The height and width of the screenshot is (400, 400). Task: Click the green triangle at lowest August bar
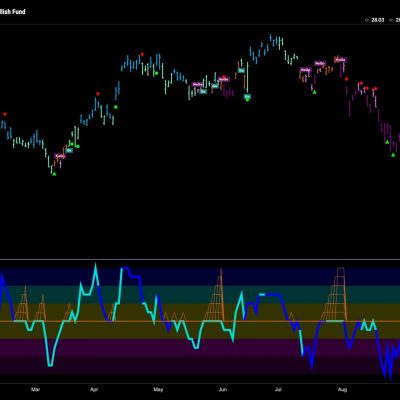393,155
